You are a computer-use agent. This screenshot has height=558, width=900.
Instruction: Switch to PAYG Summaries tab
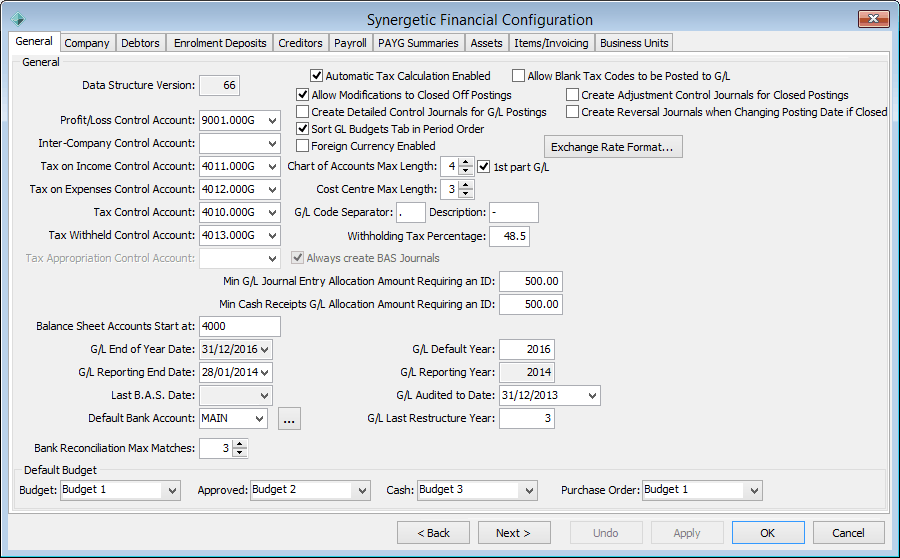pos(418,43)
